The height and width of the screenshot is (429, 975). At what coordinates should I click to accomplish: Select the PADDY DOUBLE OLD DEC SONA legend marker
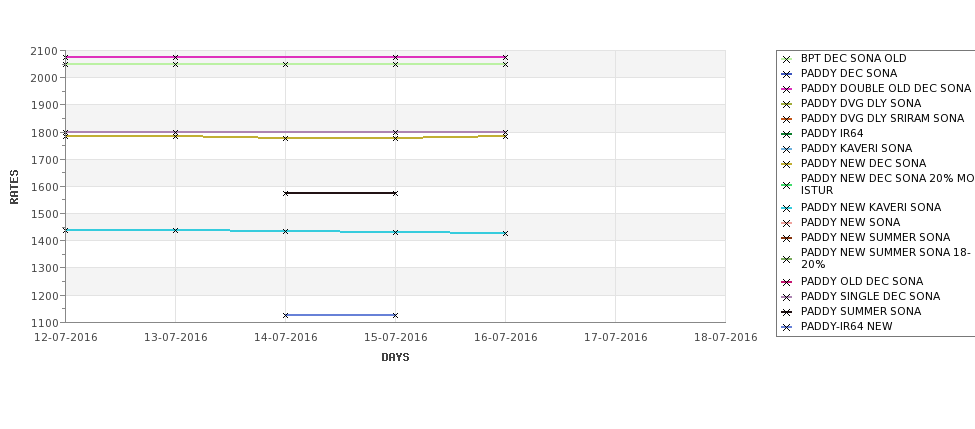(787, 89)
